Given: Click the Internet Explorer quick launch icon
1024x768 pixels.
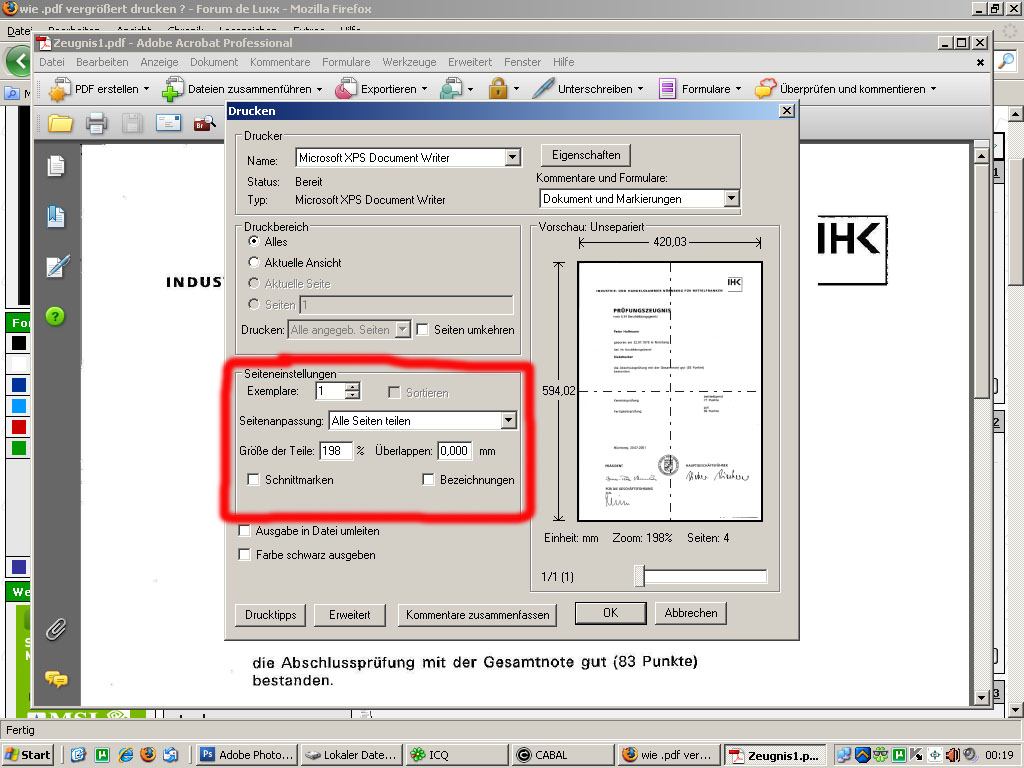Looking at the screenshot, I should (125, 755).
